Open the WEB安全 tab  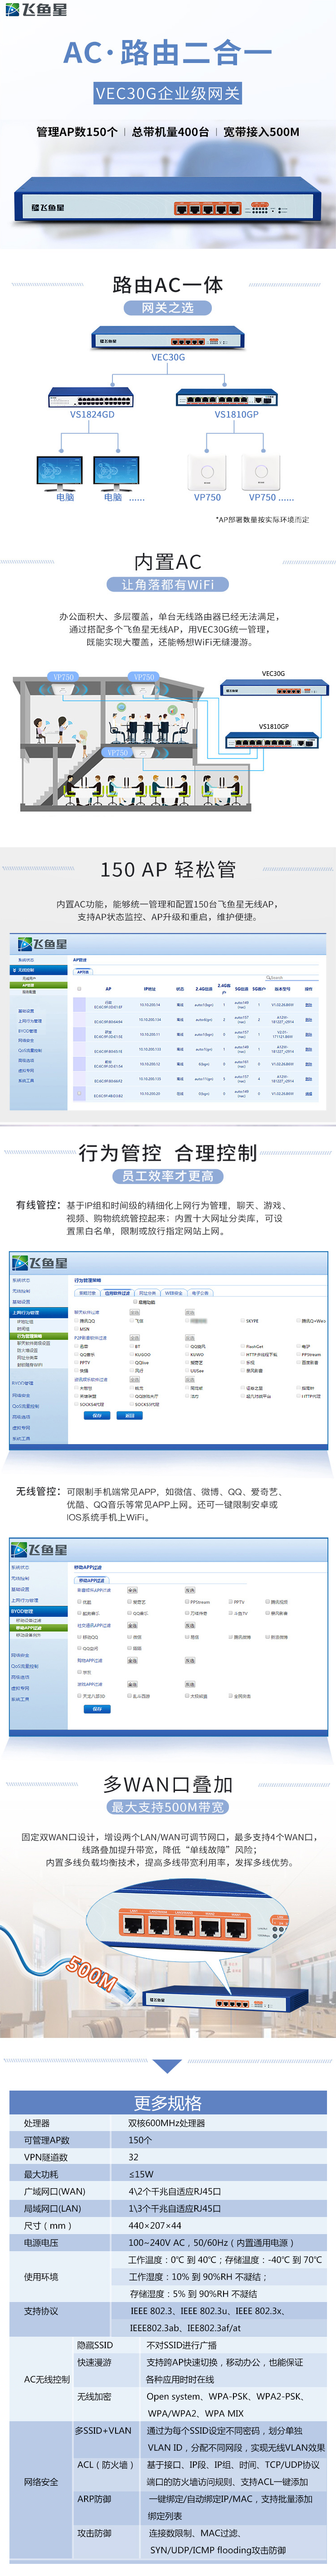pos(174,1292)
